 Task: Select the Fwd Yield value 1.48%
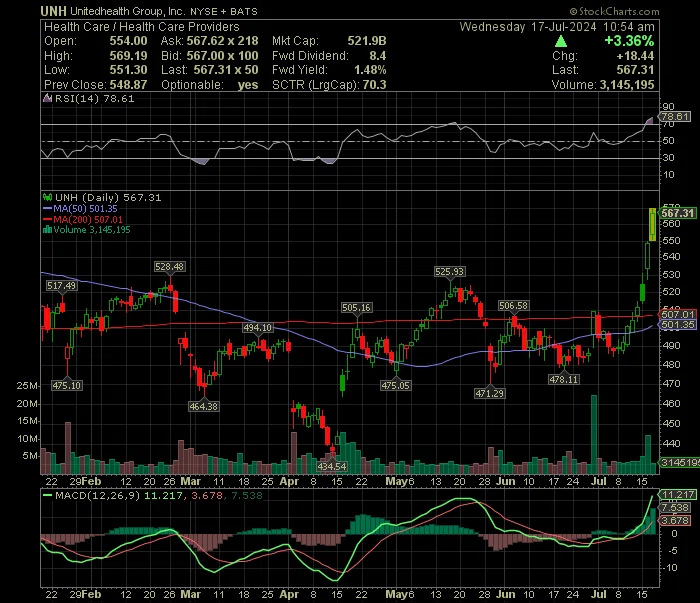click(370, 70)
